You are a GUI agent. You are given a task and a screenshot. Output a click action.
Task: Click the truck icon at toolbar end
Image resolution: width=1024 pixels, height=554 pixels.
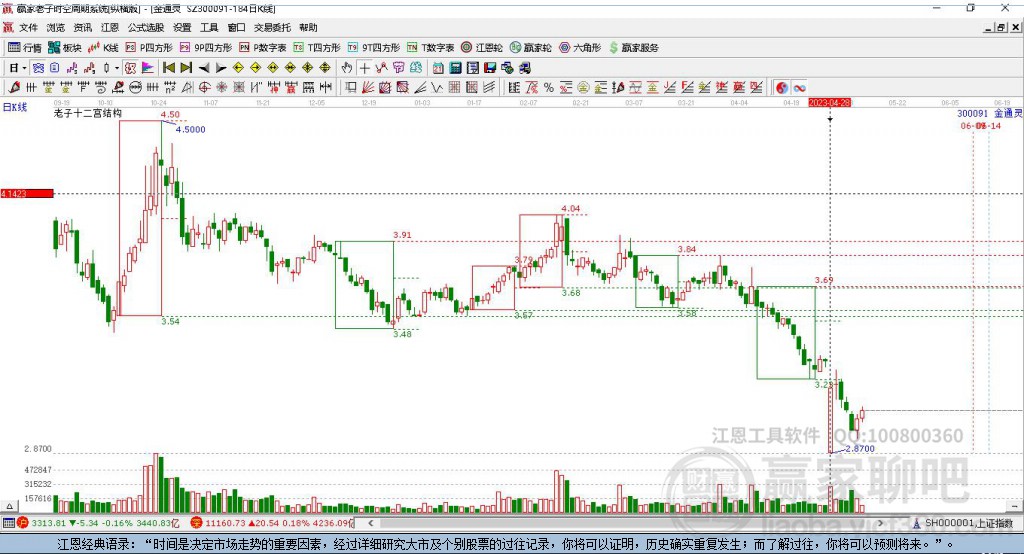click(x=524, y=68)
